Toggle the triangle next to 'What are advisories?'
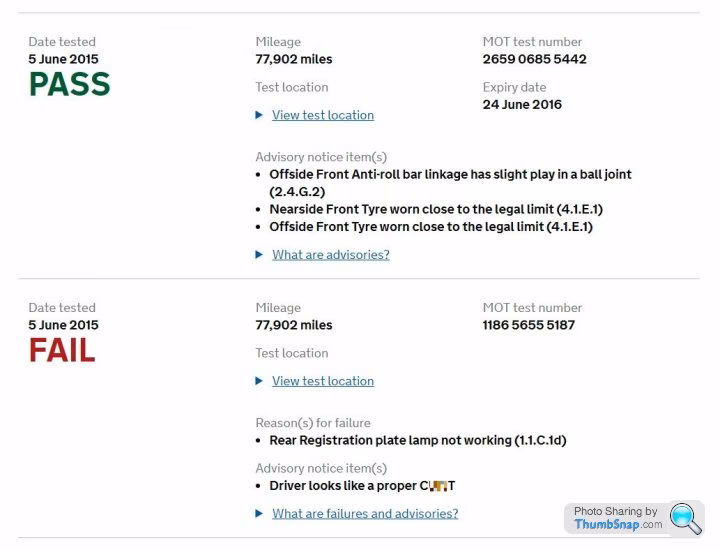This screenshot has width=720, height=550. 260,255
